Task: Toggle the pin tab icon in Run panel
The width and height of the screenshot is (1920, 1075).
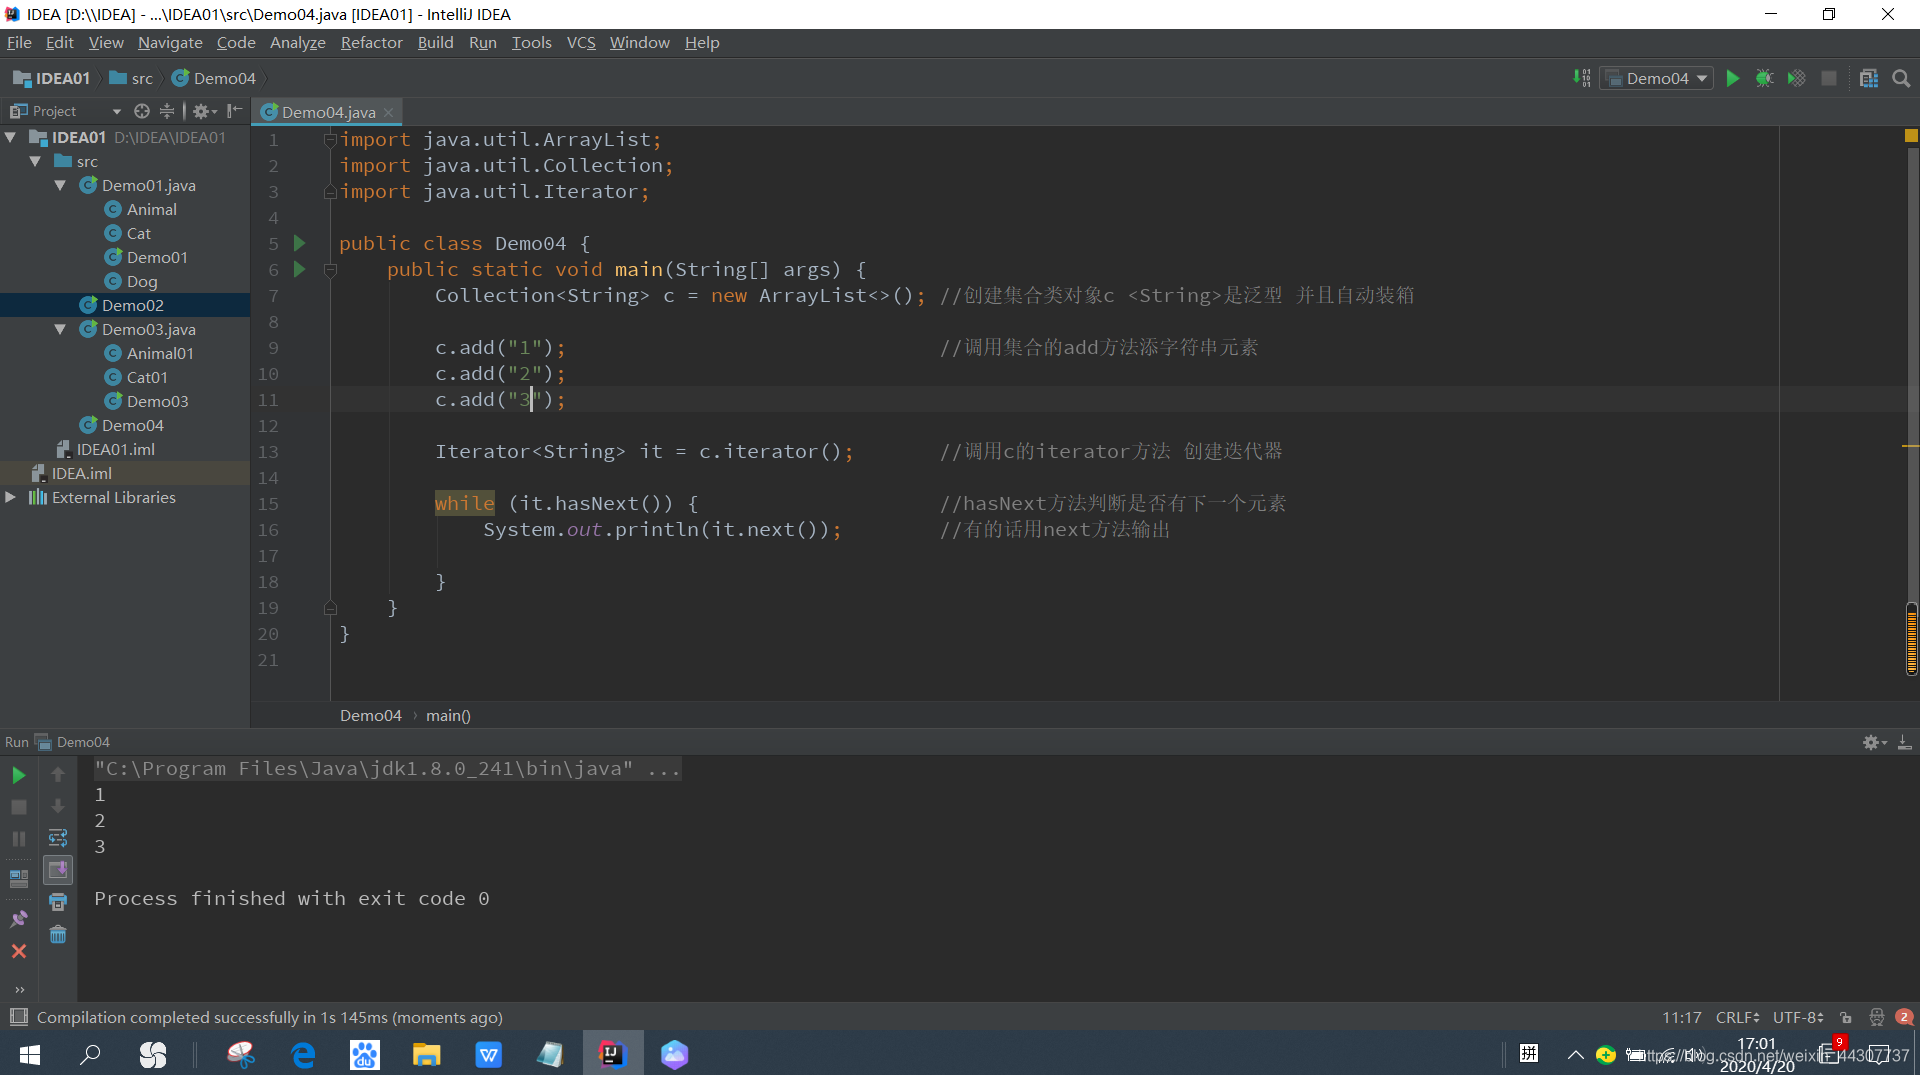Action: point(19,918)
